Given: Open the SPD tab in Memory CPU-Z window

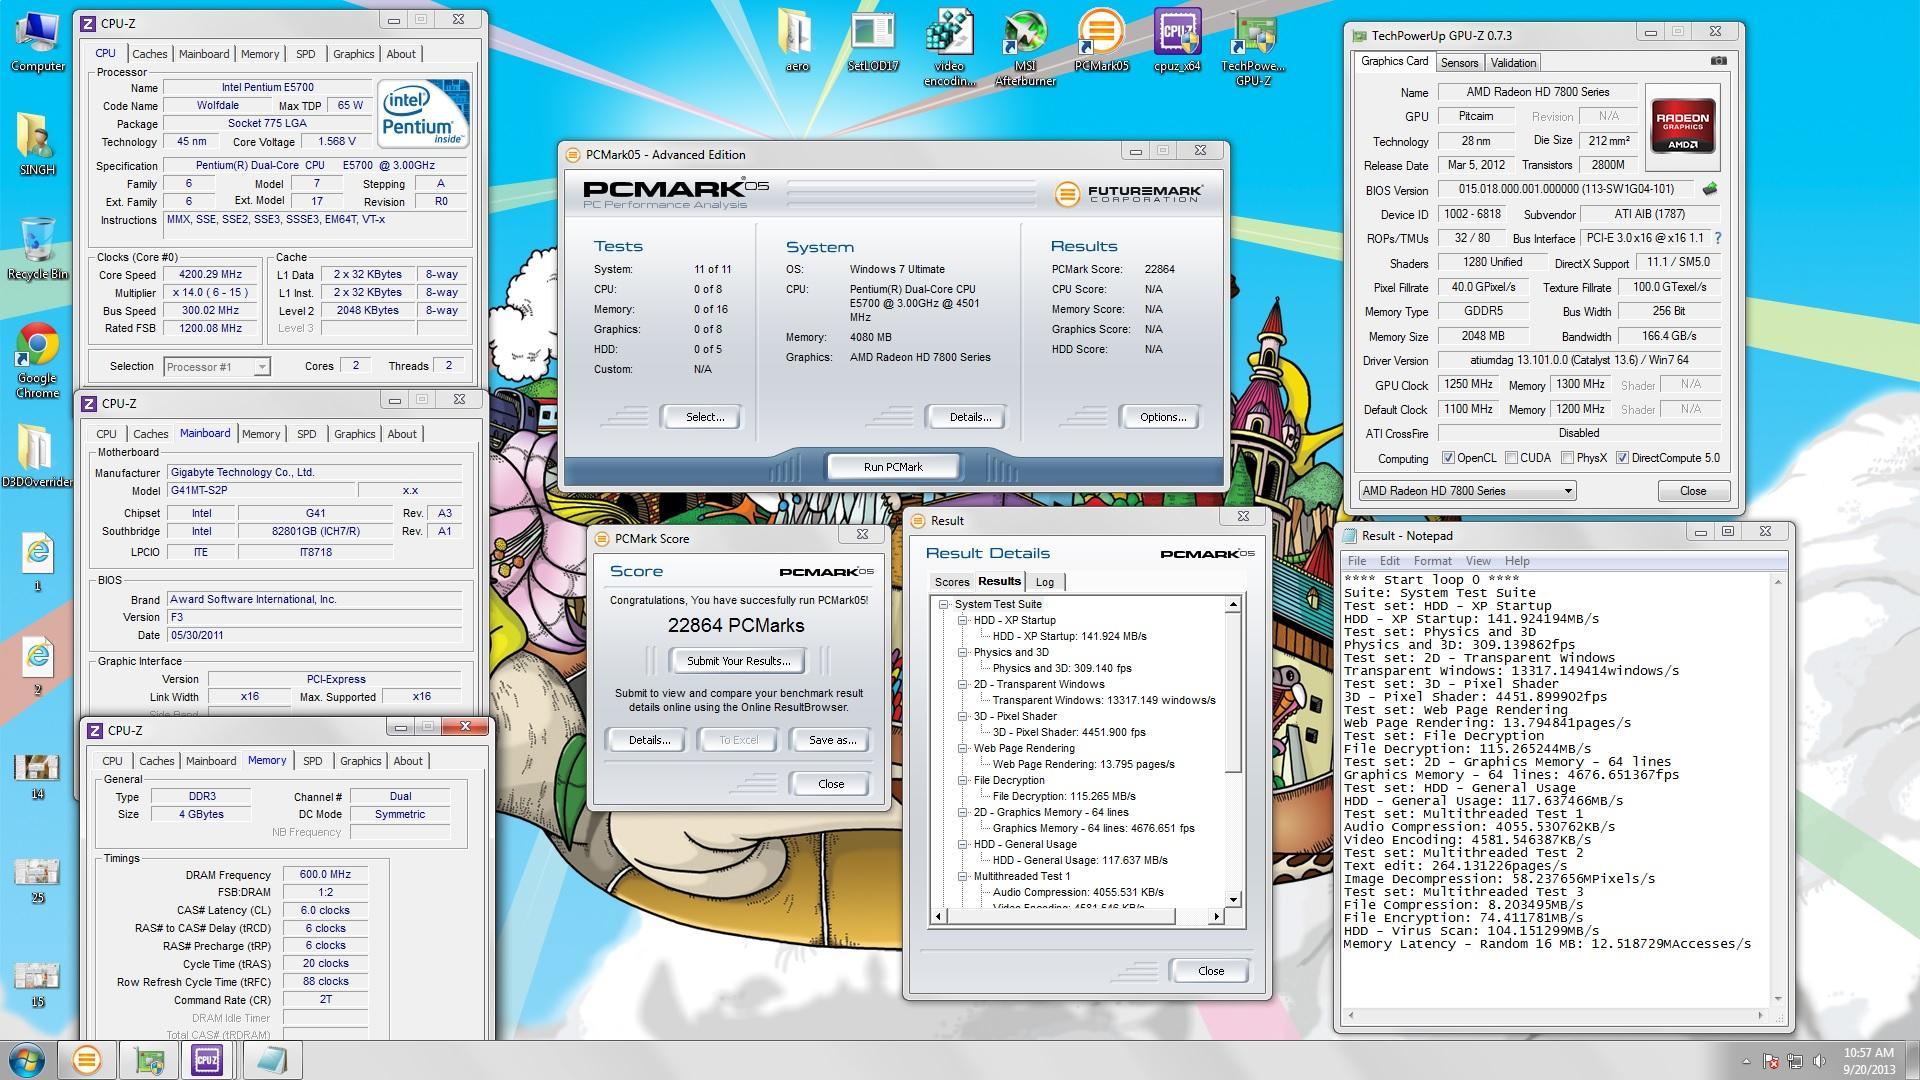Looking at the screenshot, I should [313, 761].
